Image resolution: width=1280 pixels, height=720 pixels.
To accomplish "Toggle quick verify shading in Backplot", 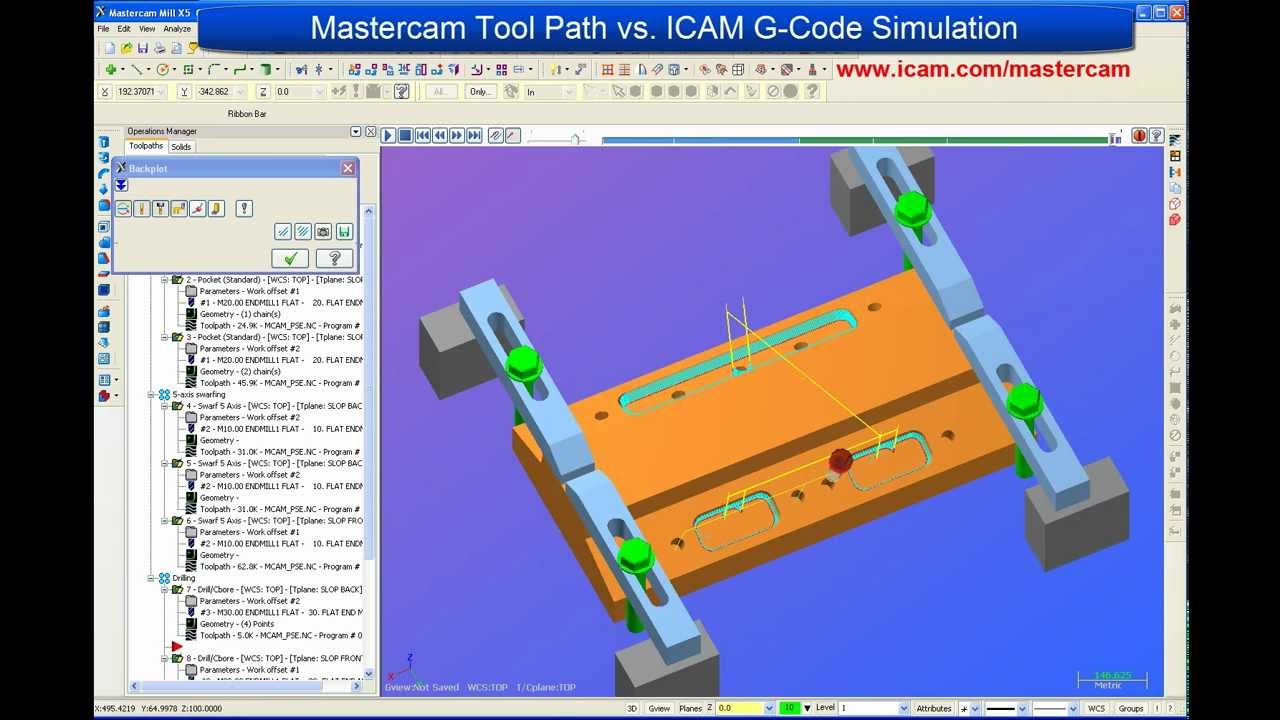I will (x=216, y=208).
